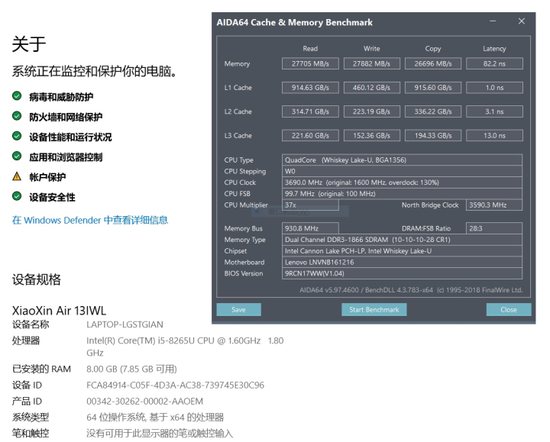Click L3 Cache Latency 13.0 ns
550x442 pixels.
[x=495, y=135]
